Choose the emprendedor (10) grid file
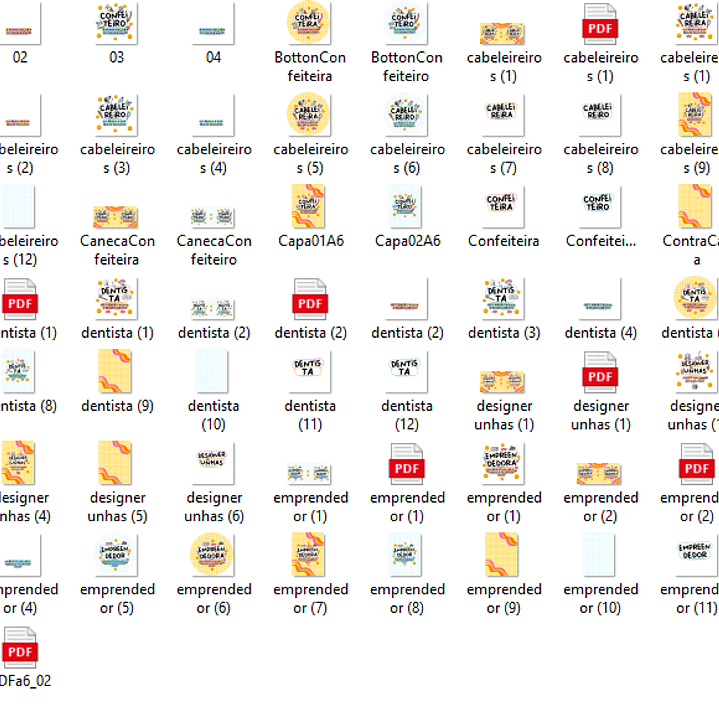Viewport: 719px width, 719px height. click(x=601, y=556)
